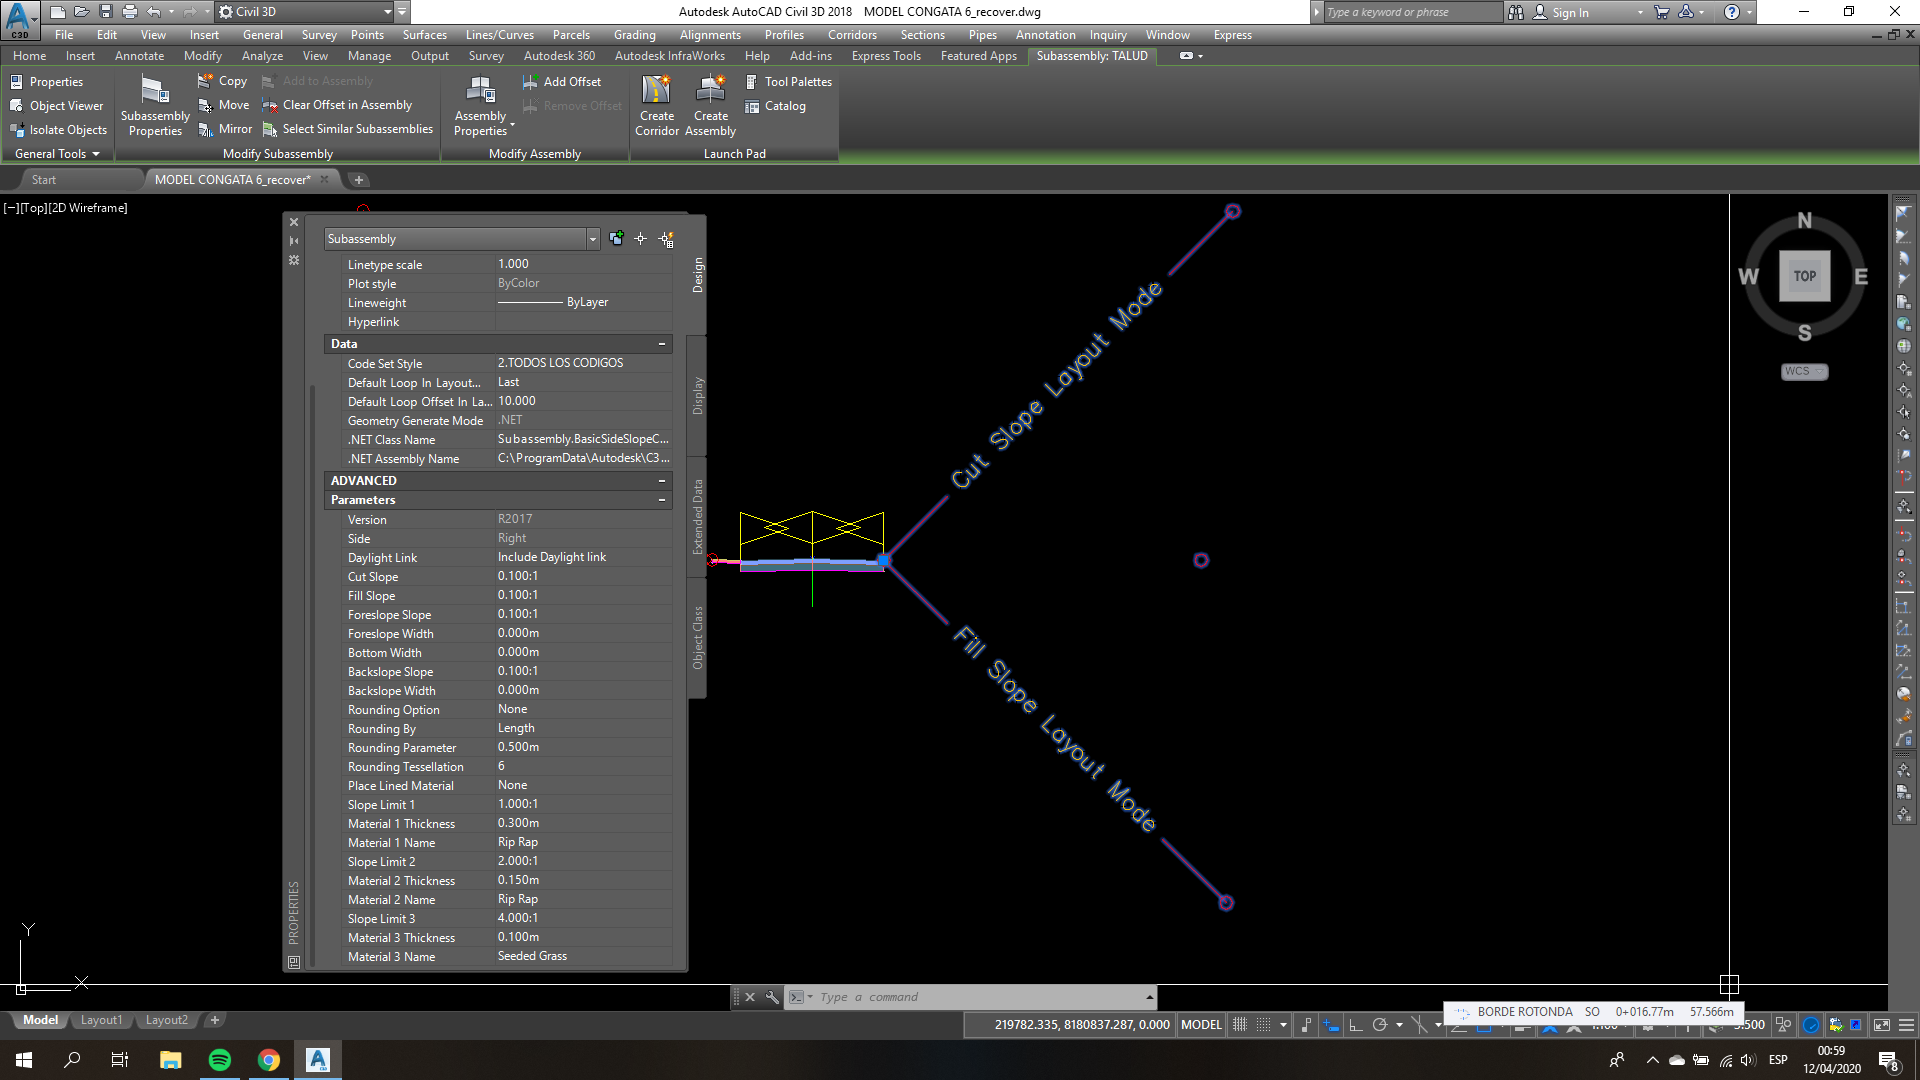
Task: Toggle Clean Screen in status bar
Action: [1882, 1025]
